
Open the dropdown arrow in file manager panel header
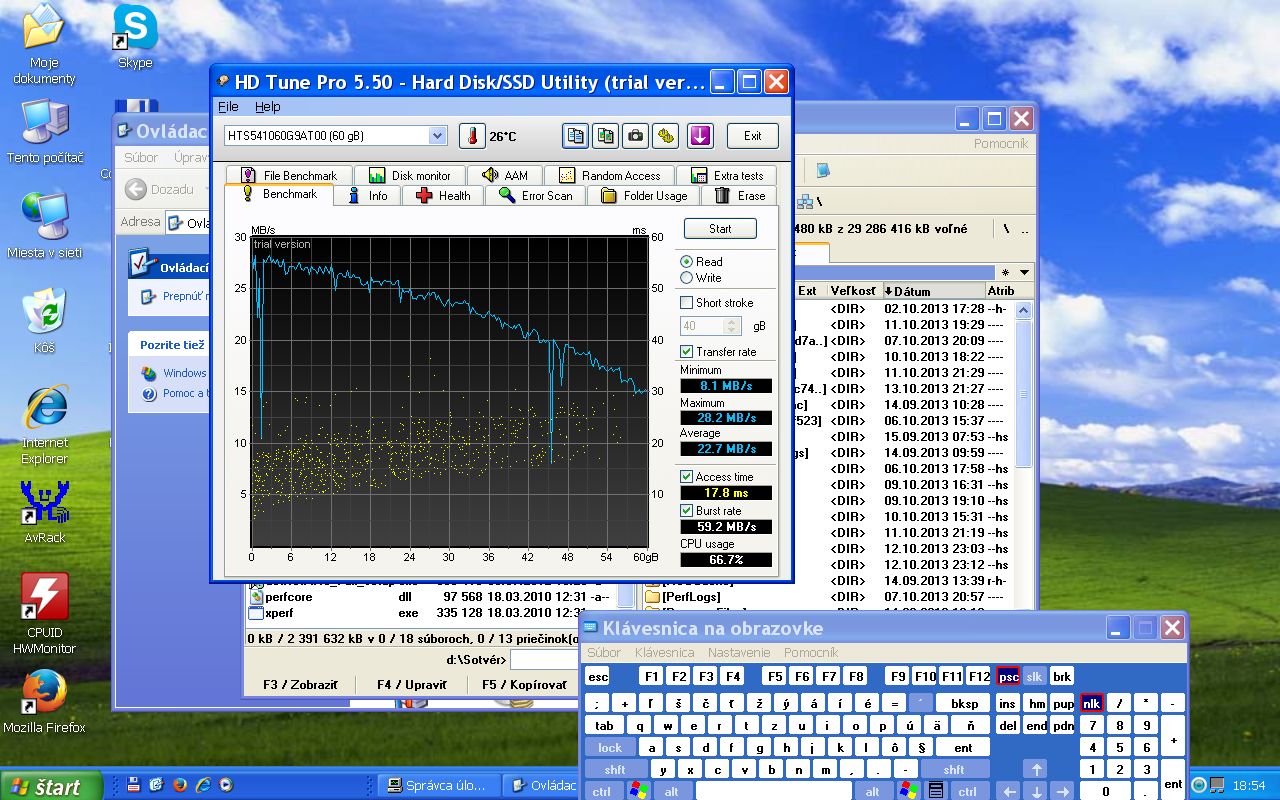[x=1023, y=272]
